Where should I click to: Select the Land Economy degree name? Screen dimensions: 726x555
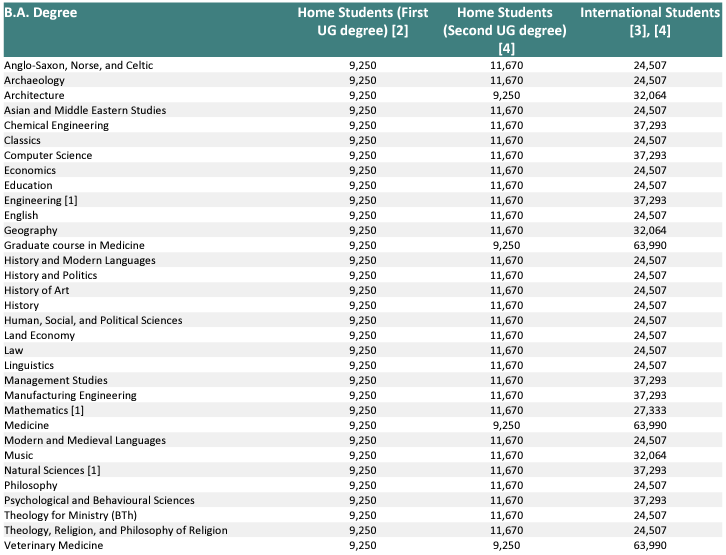pos(39,336)
